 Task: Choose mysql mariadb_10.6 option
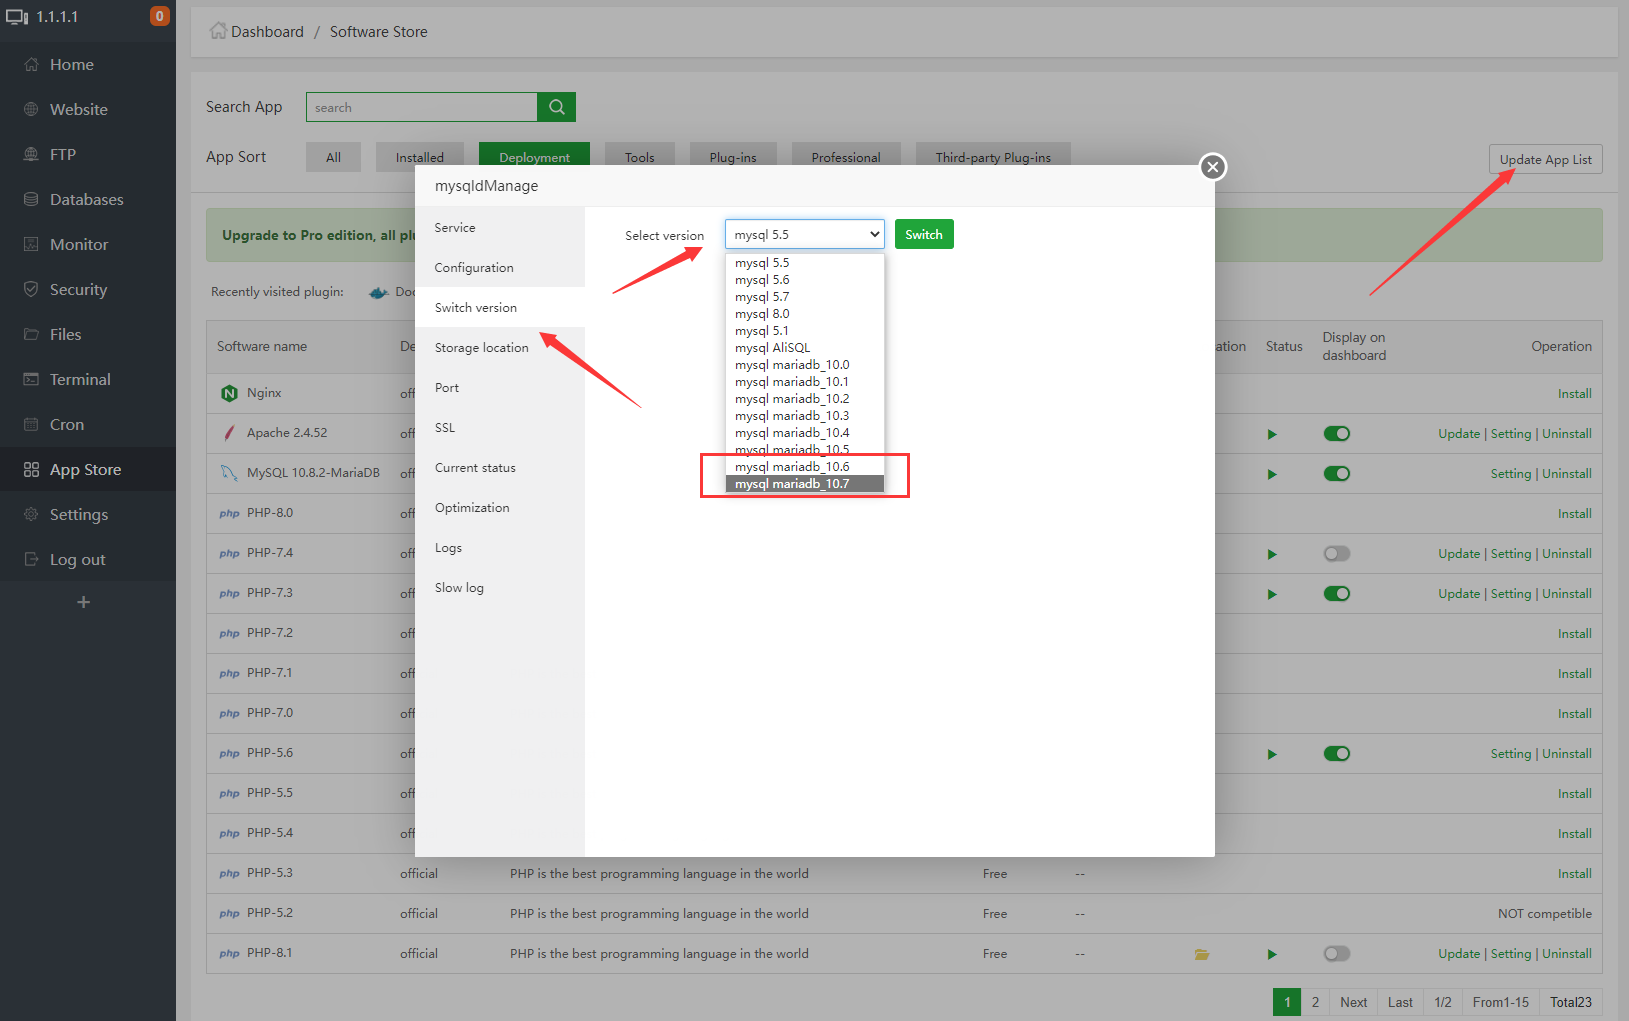point(805,467)
